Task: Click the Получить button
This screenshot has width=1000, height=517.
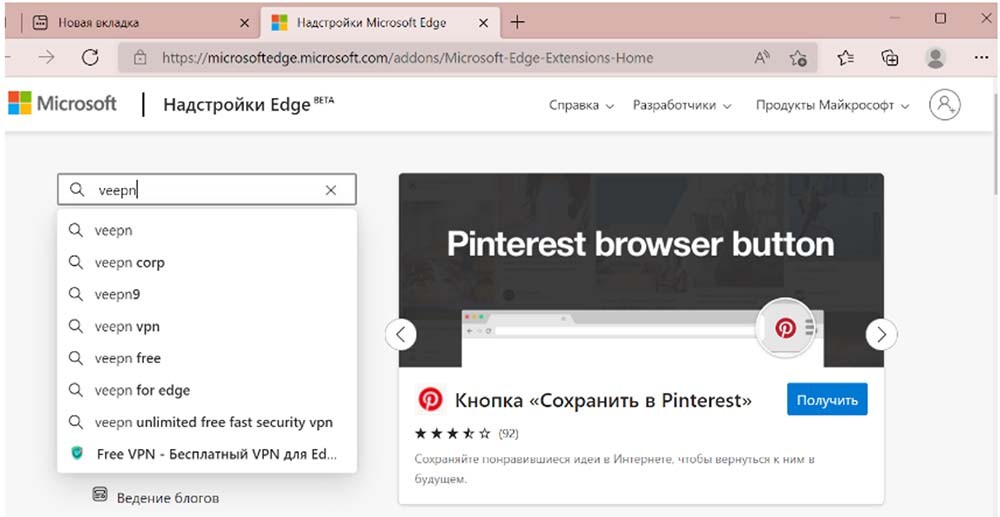Action: click(827, 400)
